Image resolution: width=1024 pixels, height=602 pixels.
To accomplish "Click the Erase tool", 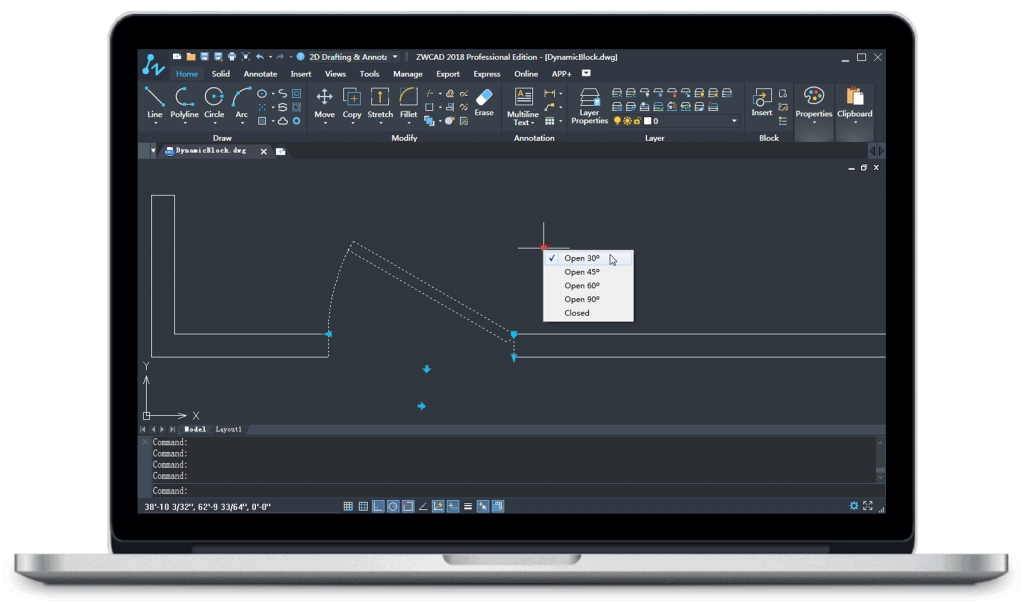I will [x=484, y=102].
